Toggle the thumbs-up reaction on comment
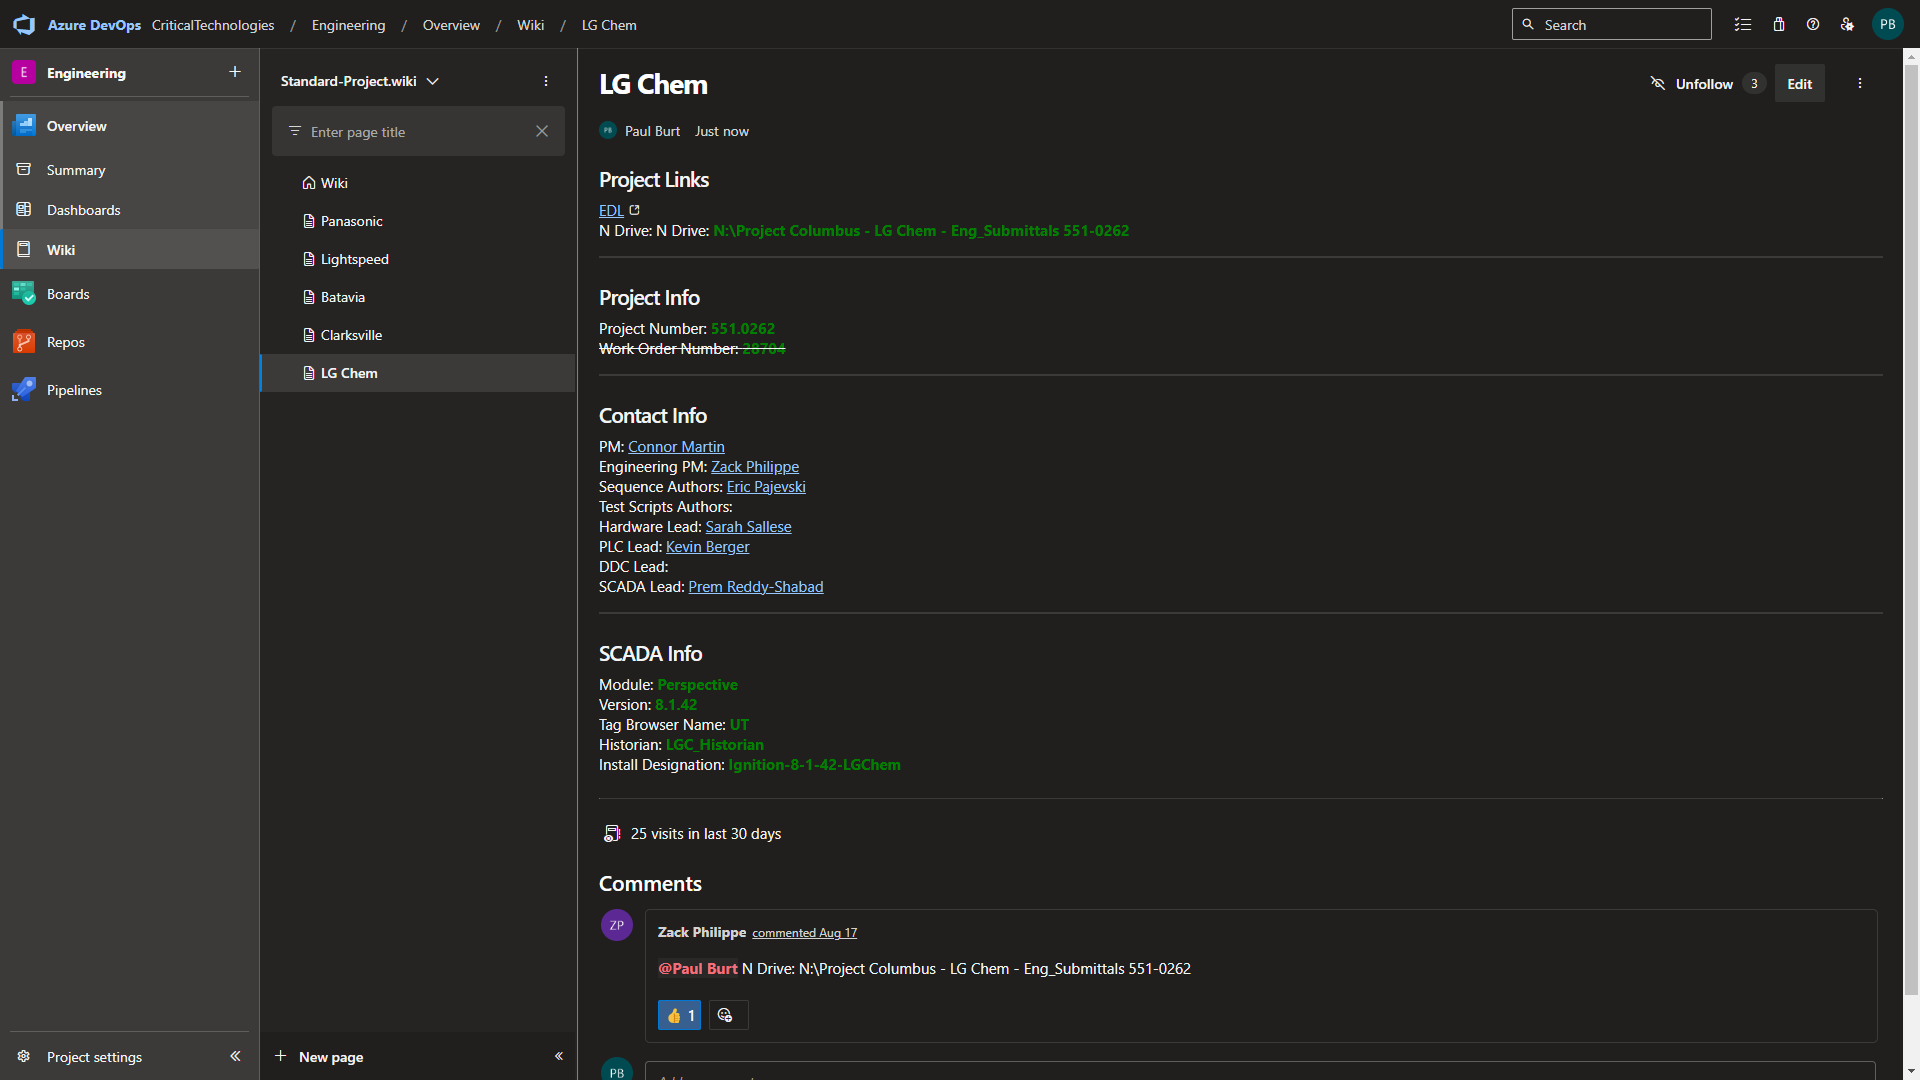 click(680, 1016)
